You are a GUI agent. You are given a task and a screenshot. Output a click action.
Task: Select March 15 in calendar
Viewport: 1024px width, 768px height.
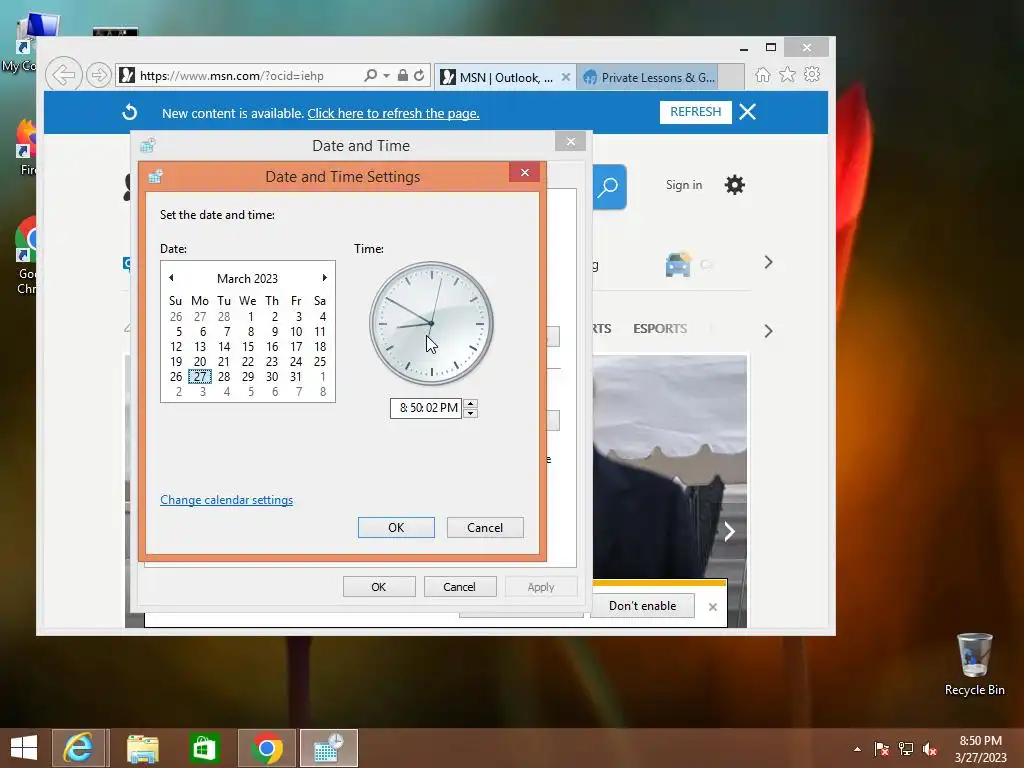248,347
